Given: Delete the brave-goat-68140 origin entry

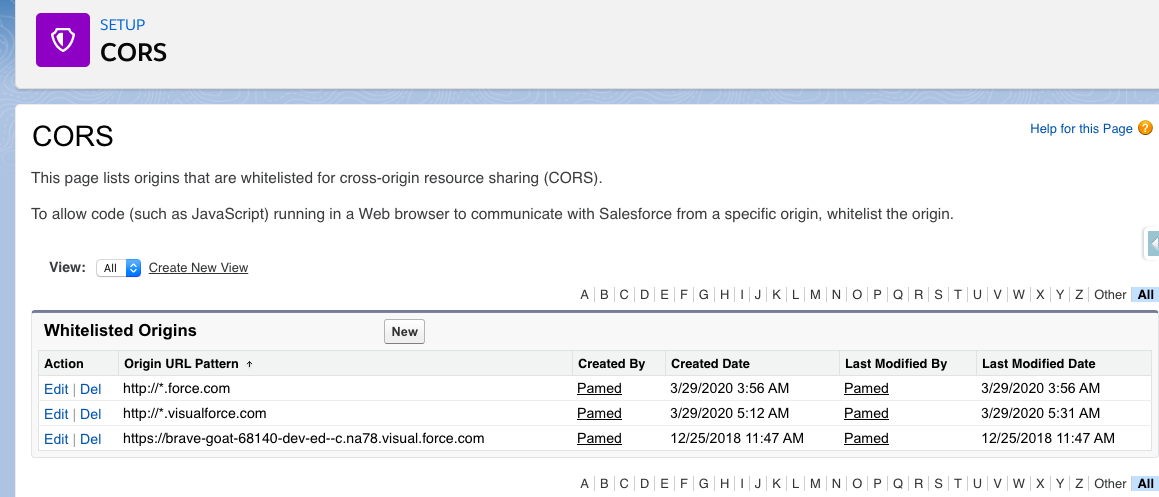Looking at the screenshot, I should [91, 439].
